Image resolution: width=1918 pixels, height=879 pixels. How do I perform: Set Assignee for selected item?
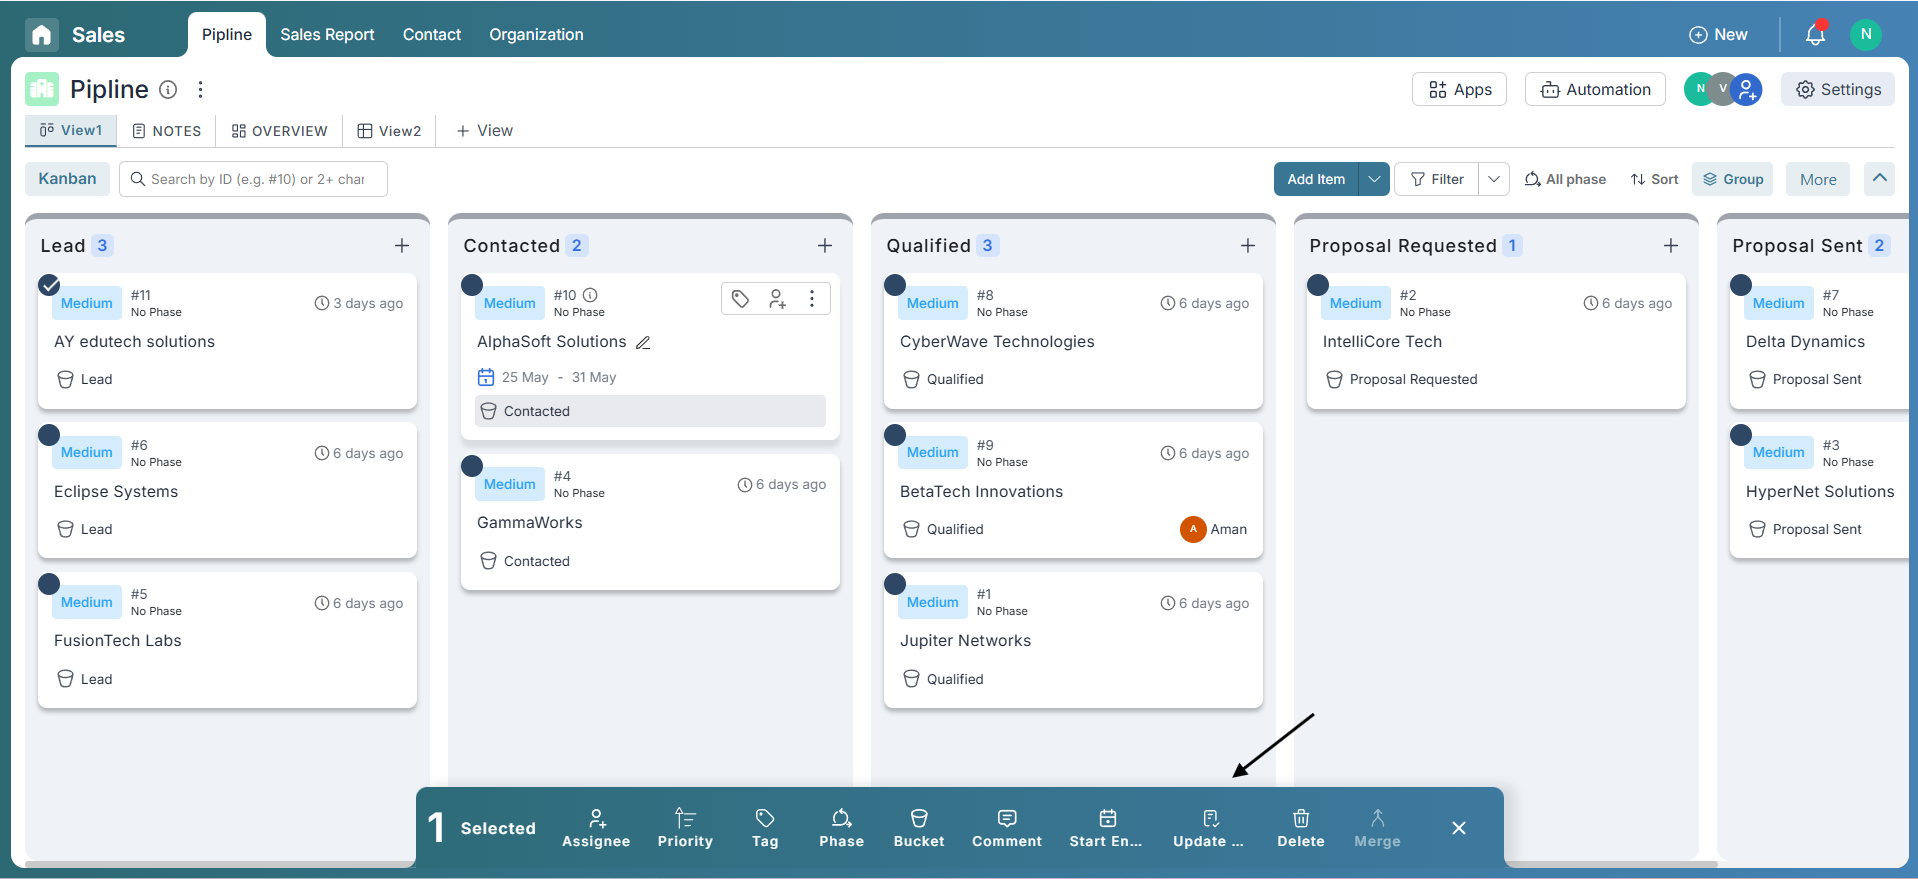click(596, 828)
